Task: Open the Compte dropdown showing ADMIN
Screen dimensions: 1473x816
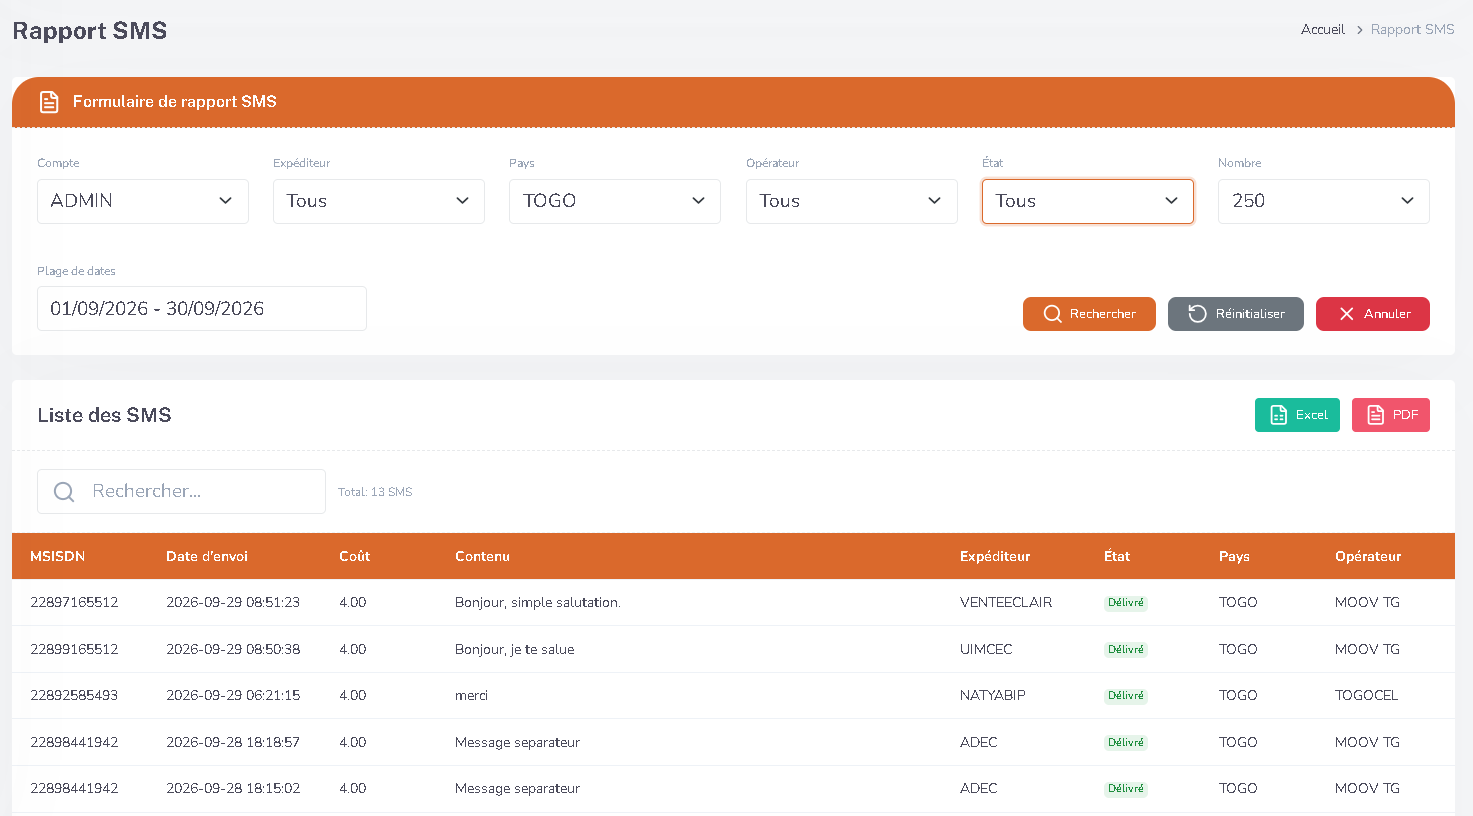Action: tap(143, 201)
